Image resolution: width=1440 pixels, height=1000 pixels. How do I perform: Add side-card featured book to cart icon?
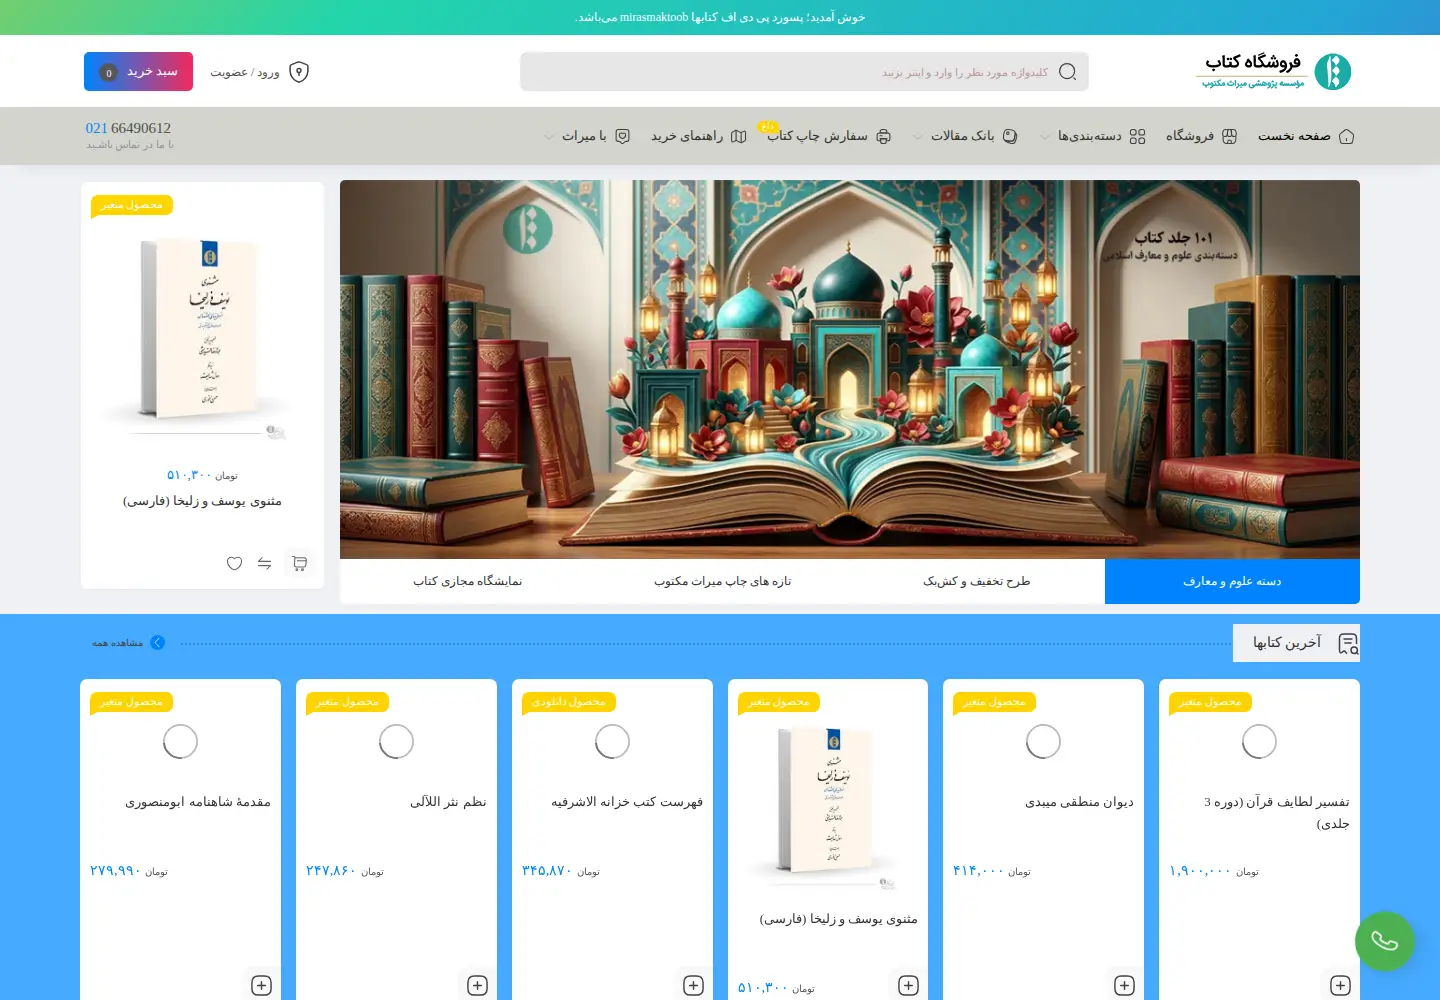point(299,563)
